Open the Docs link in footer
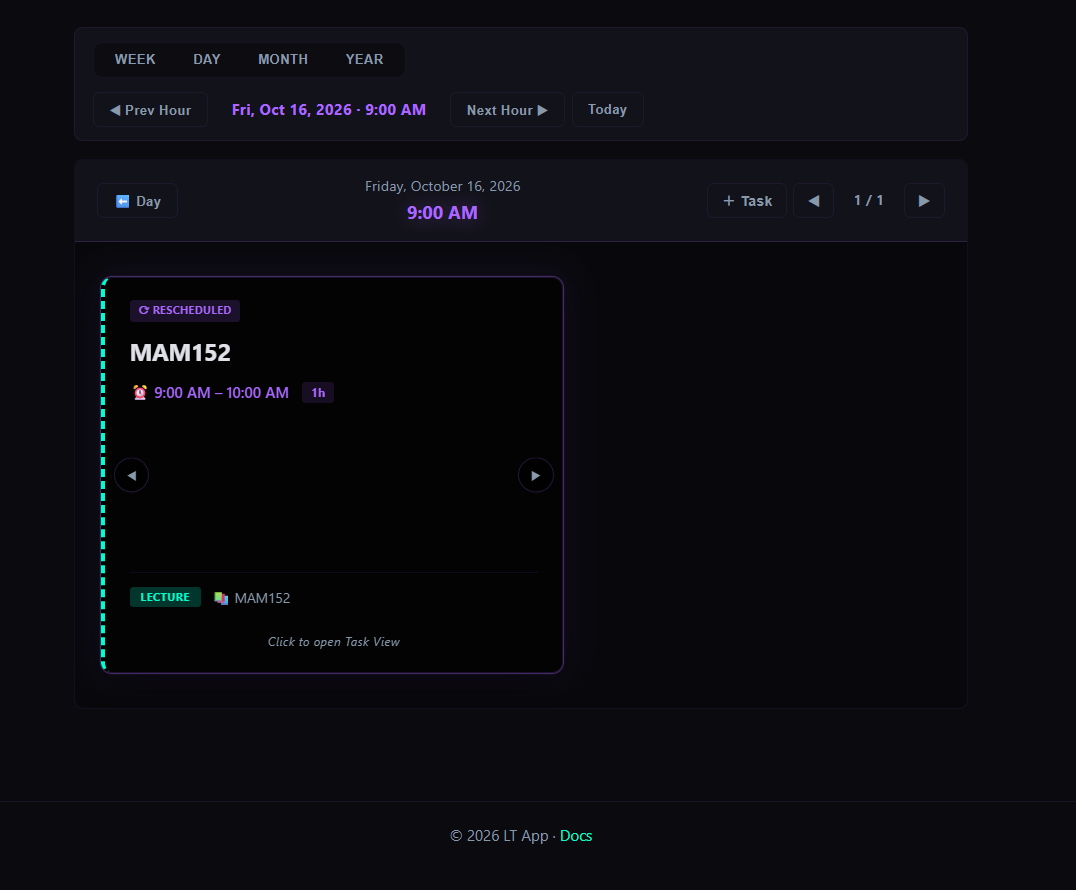This screenshot has height=890, width=1076. pos(576,836)
